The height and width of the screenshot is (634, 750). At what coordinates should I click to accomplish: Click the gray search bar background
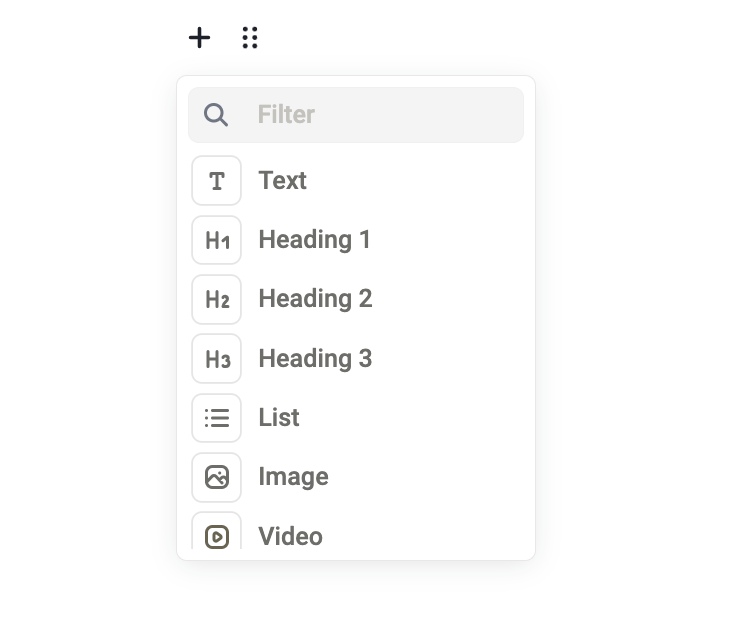click(356, 115)
